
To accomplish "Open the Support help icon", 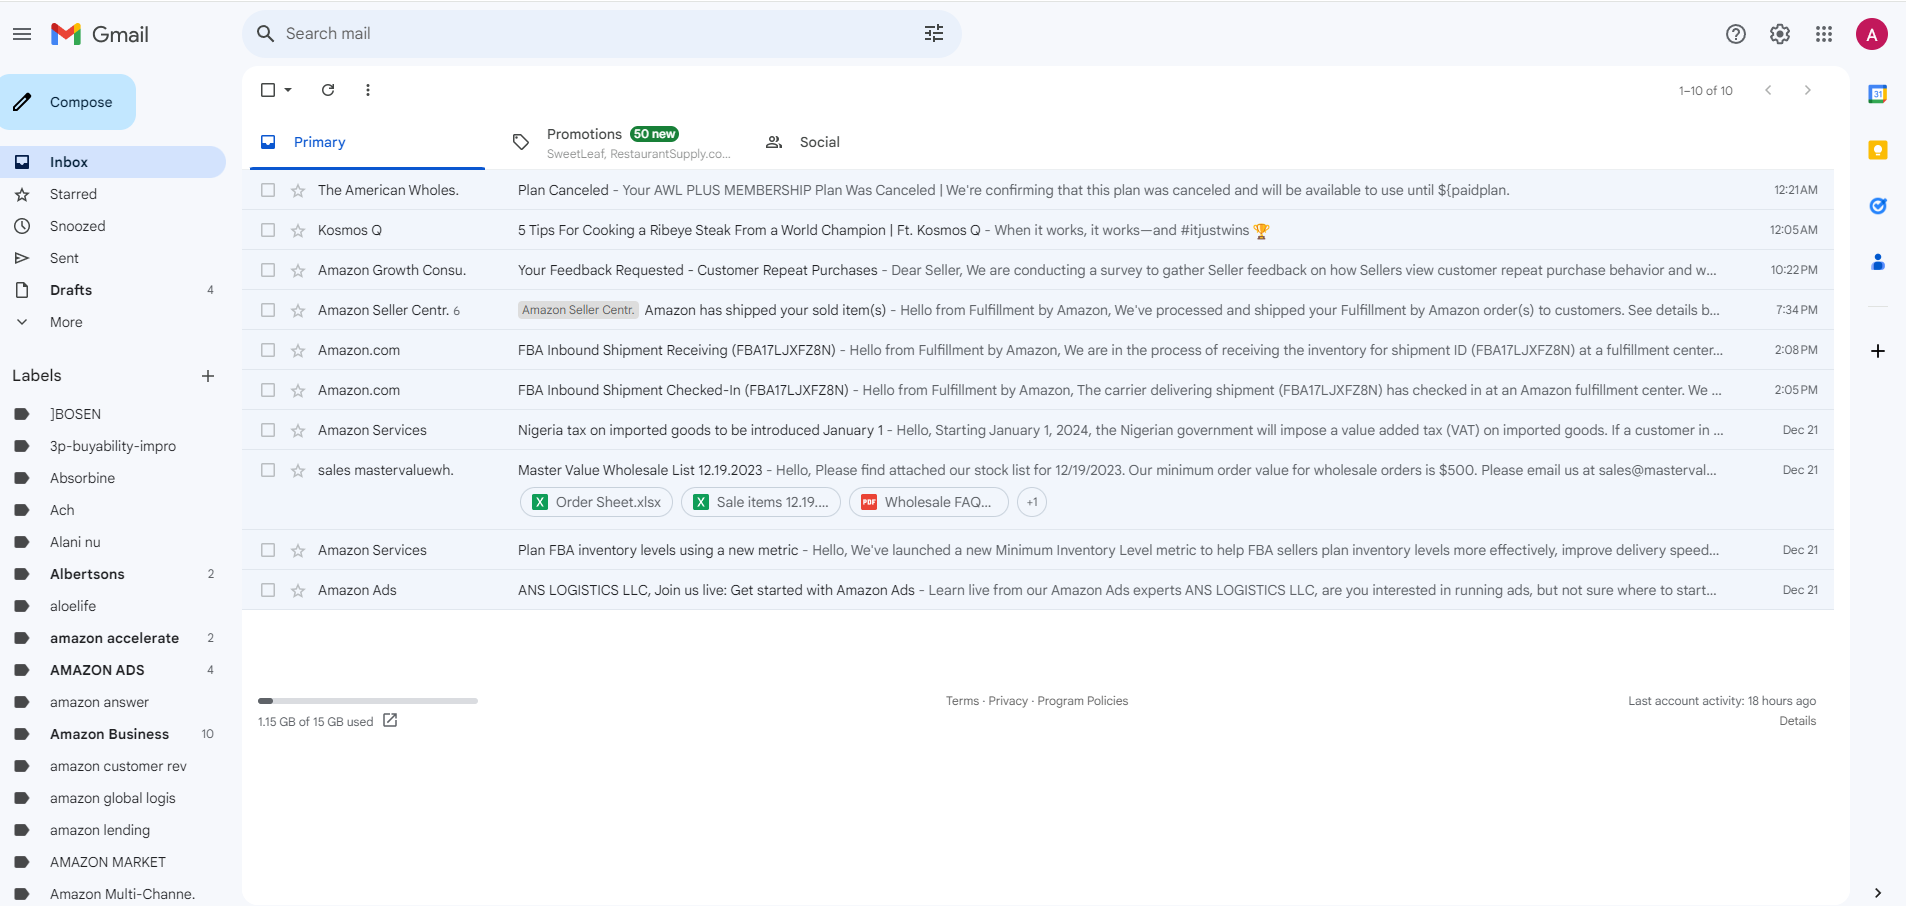I will pyautogui.click(x=1736, y=34).
